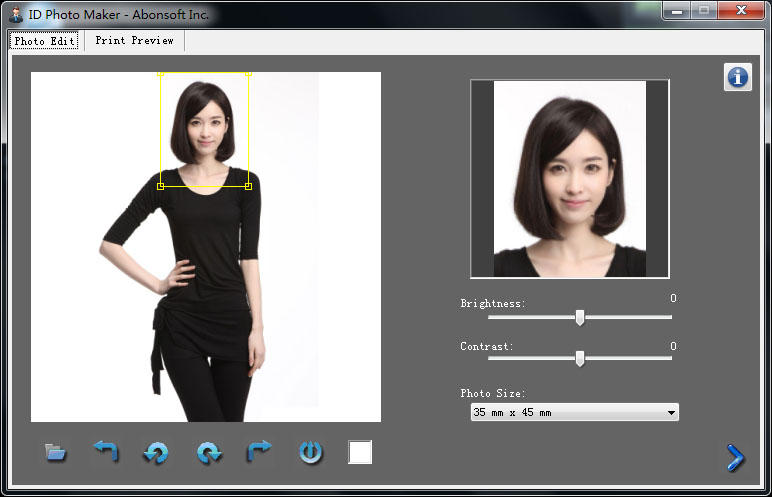
Task: Click the top-left crop handle
Action: point(161,74)
